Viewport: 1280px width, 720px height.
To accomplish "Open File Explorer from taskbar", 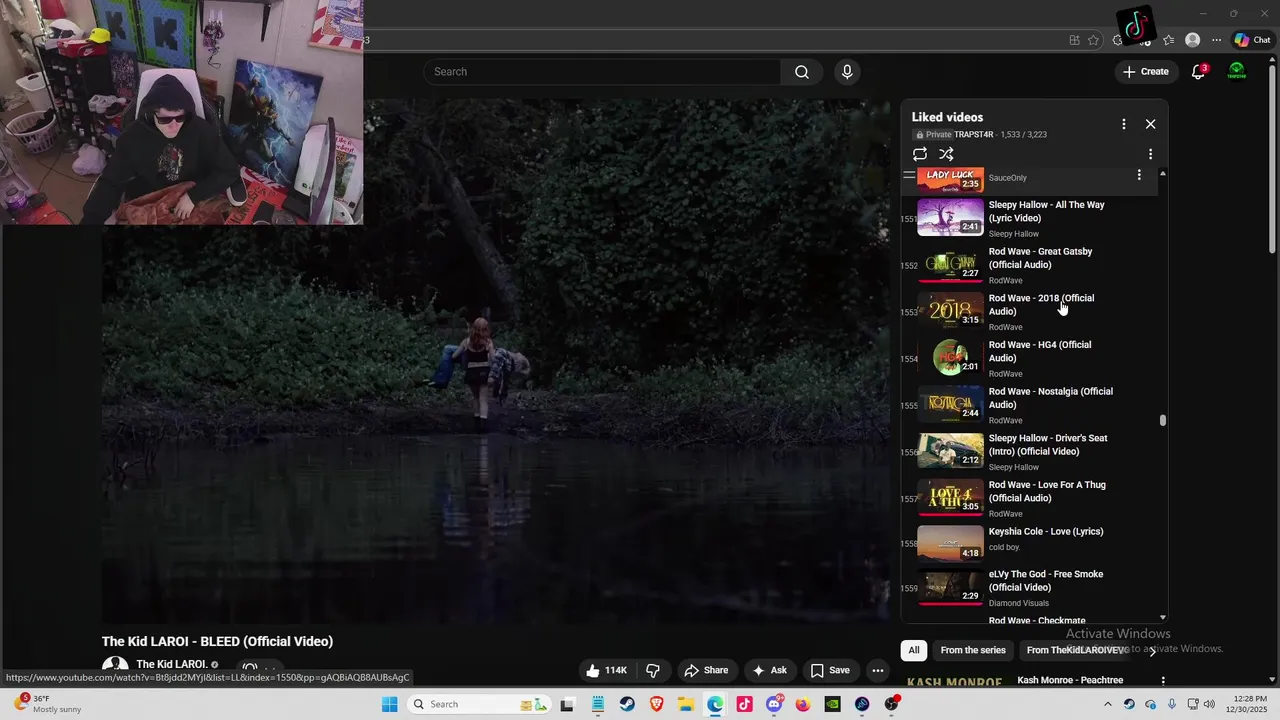I will tap(686, 704).
